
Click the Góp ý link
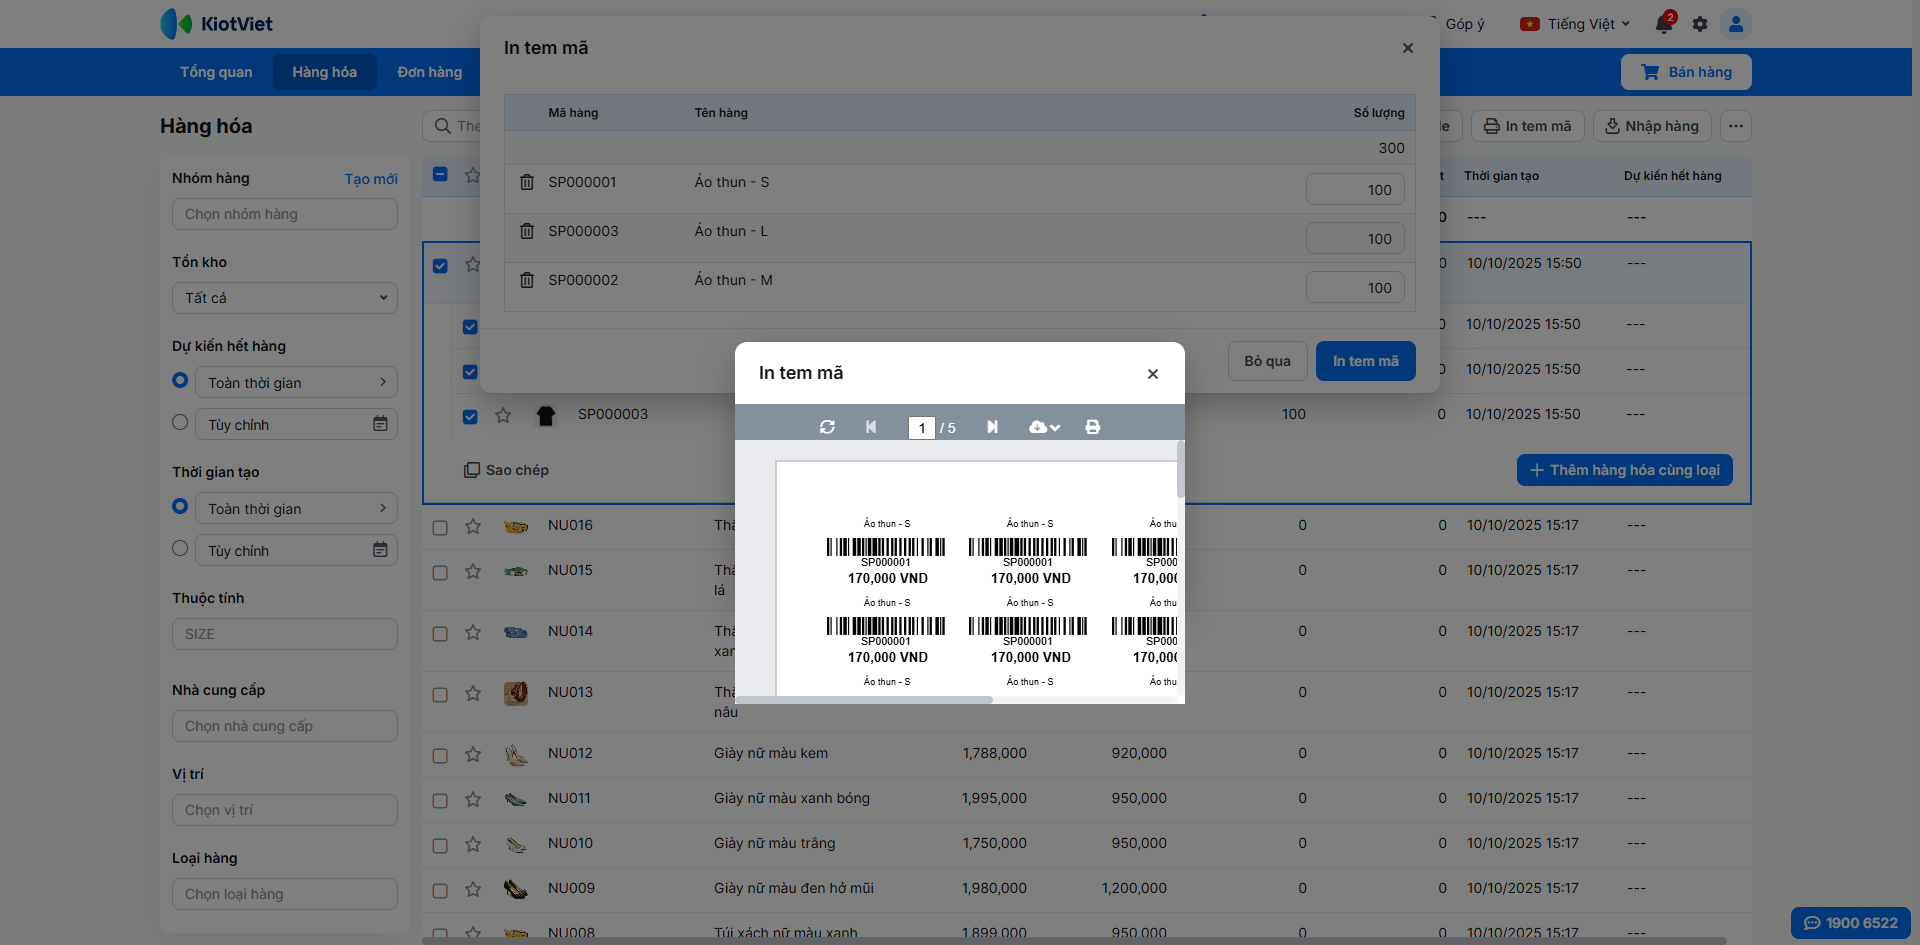[1465, 24]
